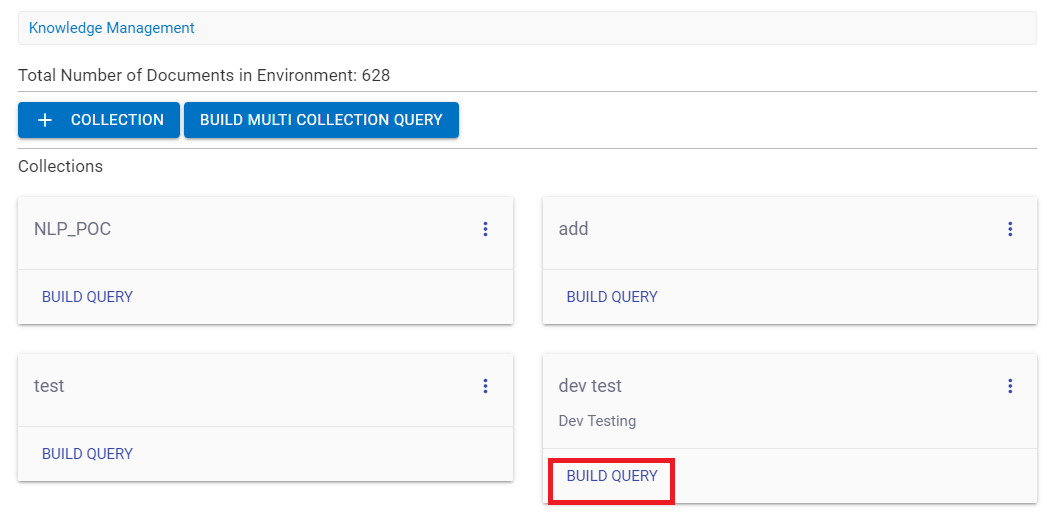Click the Collections section heading
Screen dimensions: 1047x529
(x=60, y=166)
